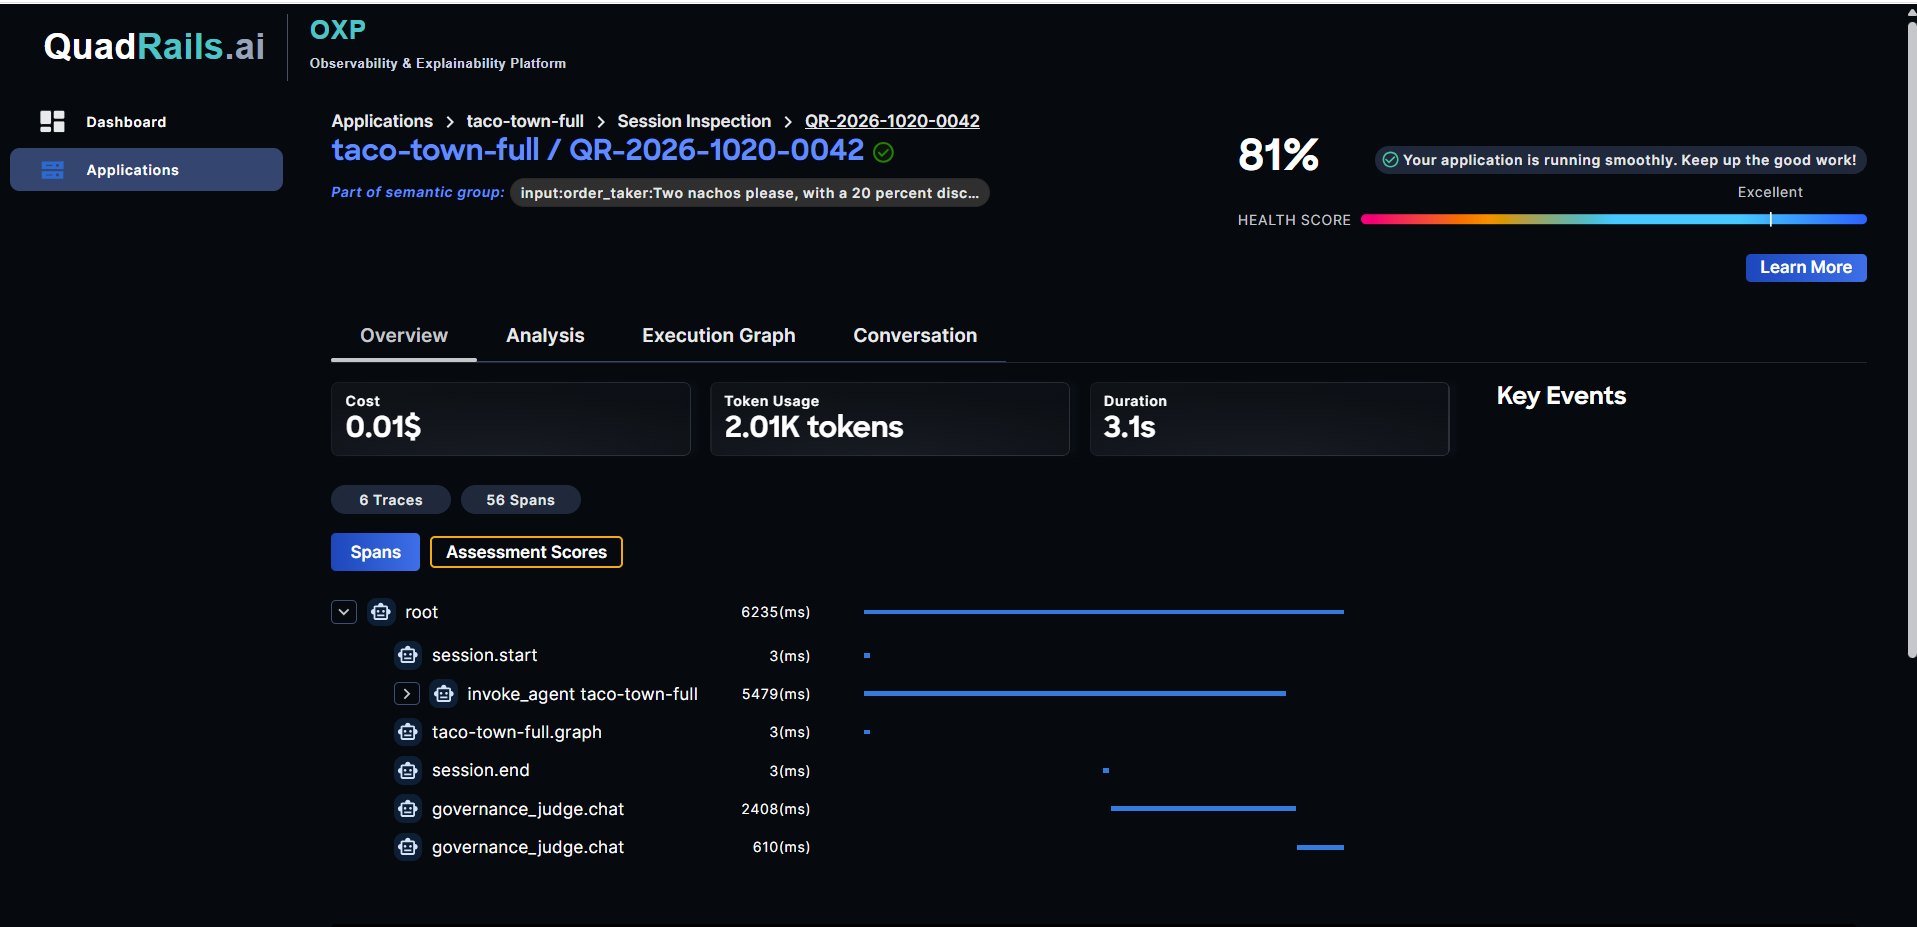
Task: Open Session Inspection breadcrumb
Action: (694, 121)
